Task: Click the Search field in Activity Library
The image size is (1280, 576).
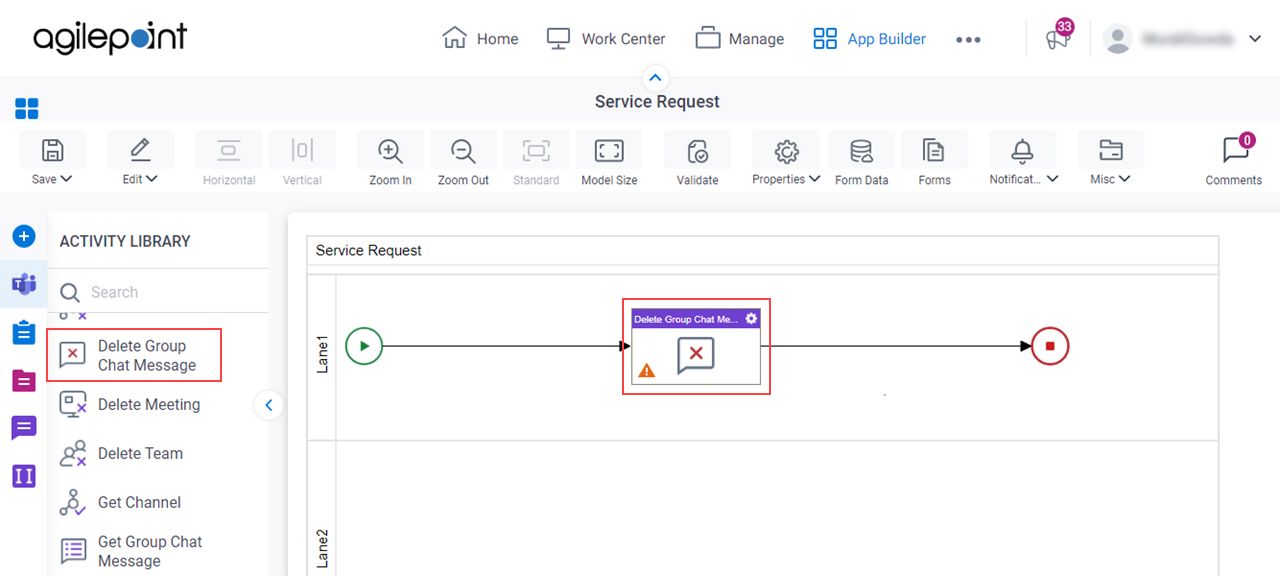Action: 158,292
